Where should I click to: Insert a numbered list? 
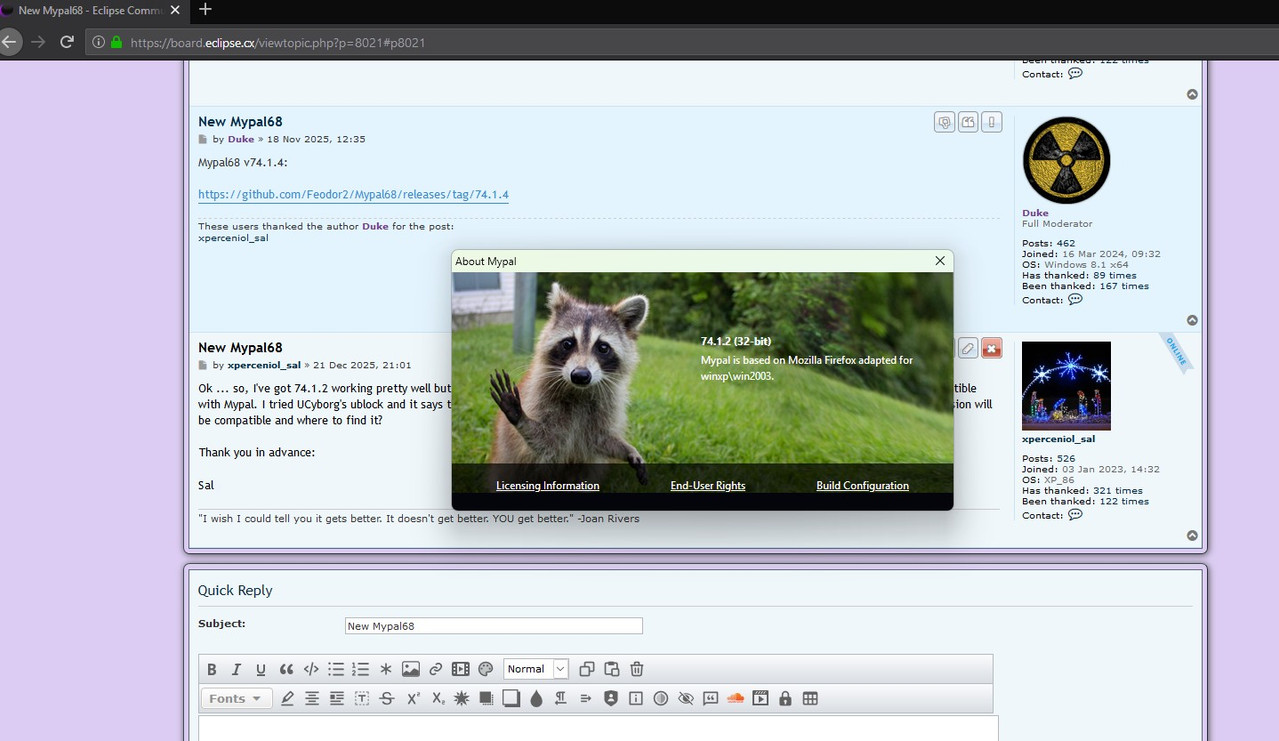361,669
